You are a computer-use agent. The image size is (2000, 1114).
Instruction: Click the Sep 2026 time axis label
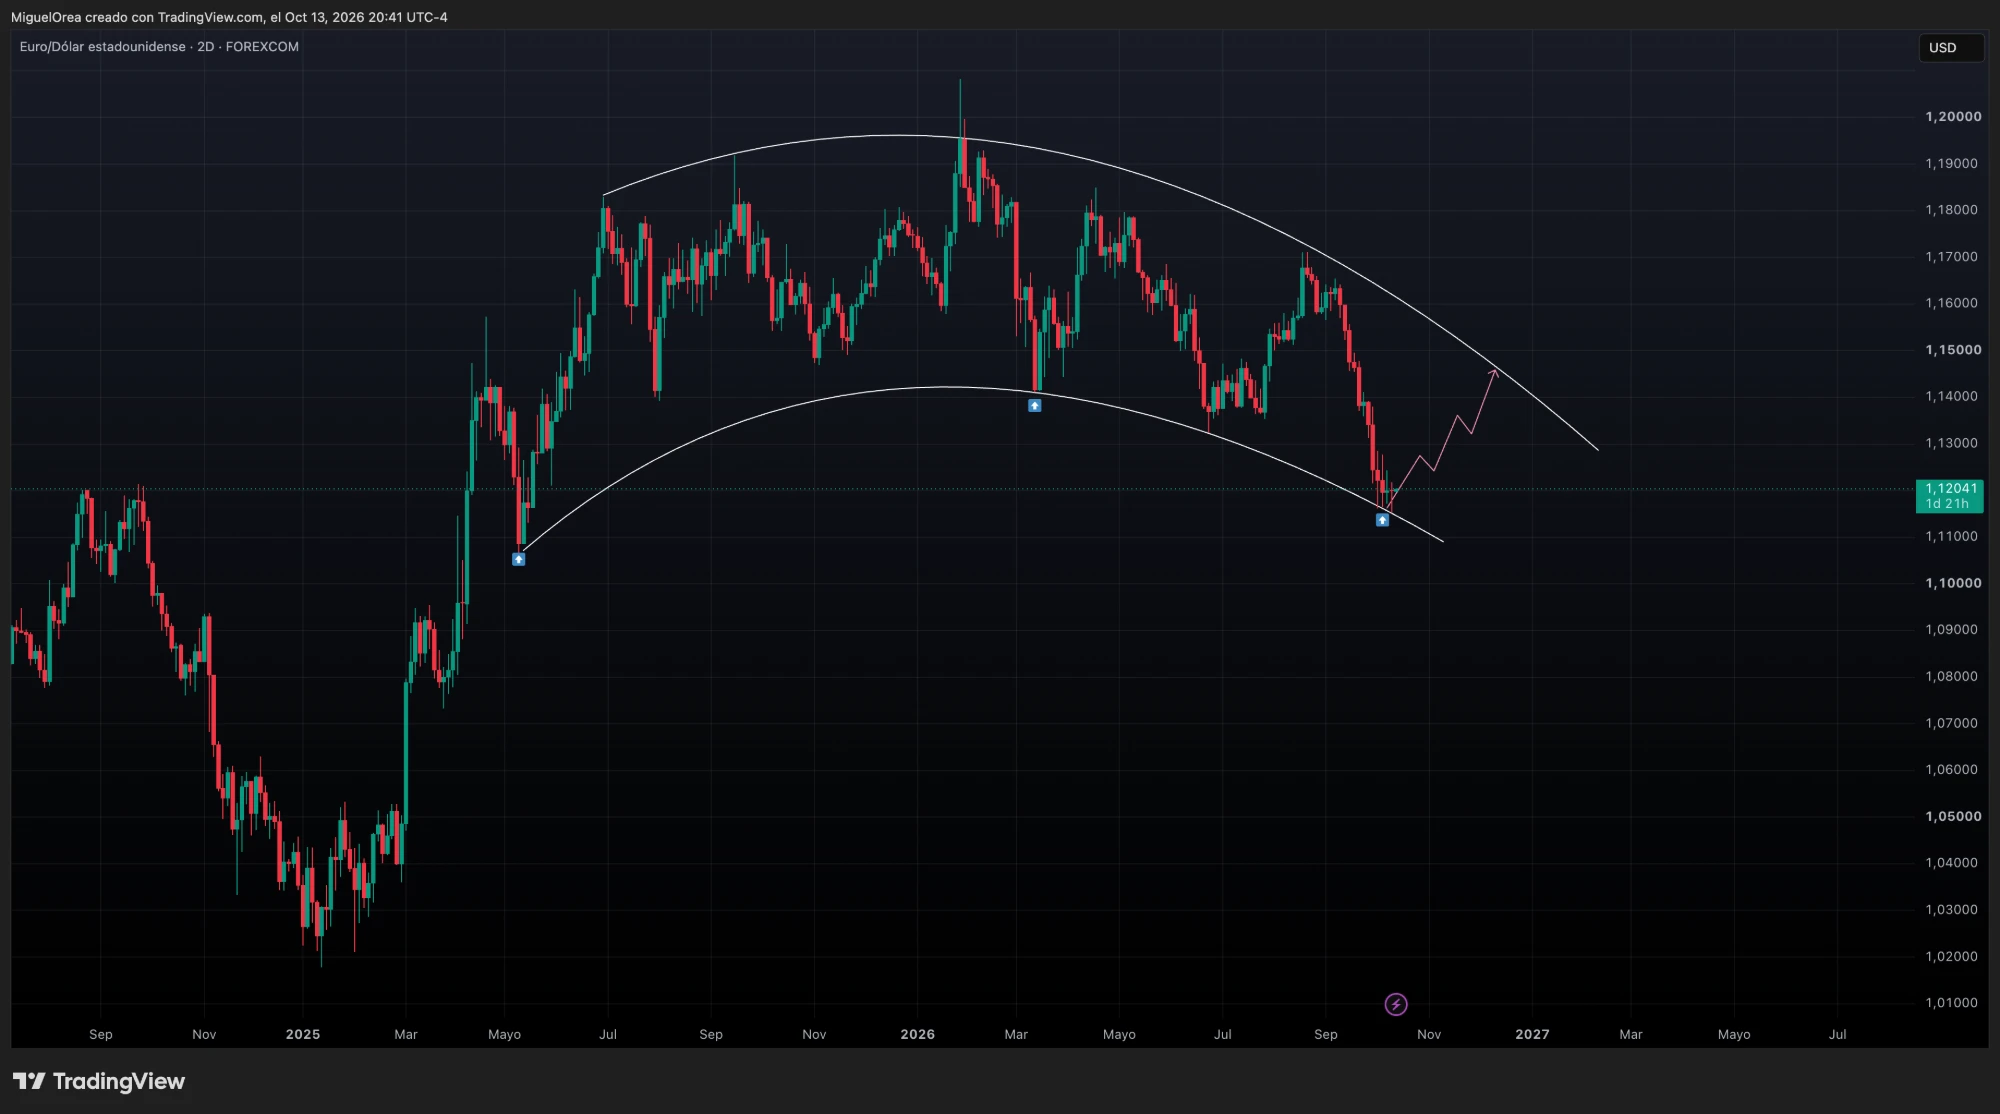[x=1326, y=1034]
